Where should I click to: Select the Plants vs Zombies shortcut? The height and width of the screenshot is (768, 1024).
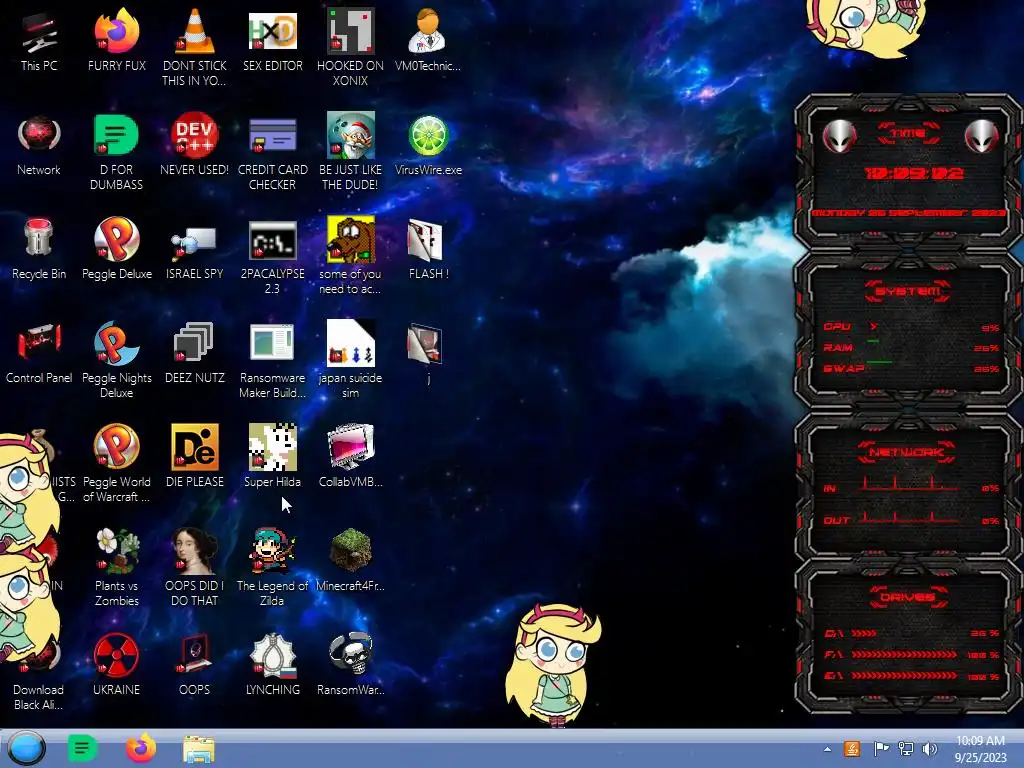point(118,550)
